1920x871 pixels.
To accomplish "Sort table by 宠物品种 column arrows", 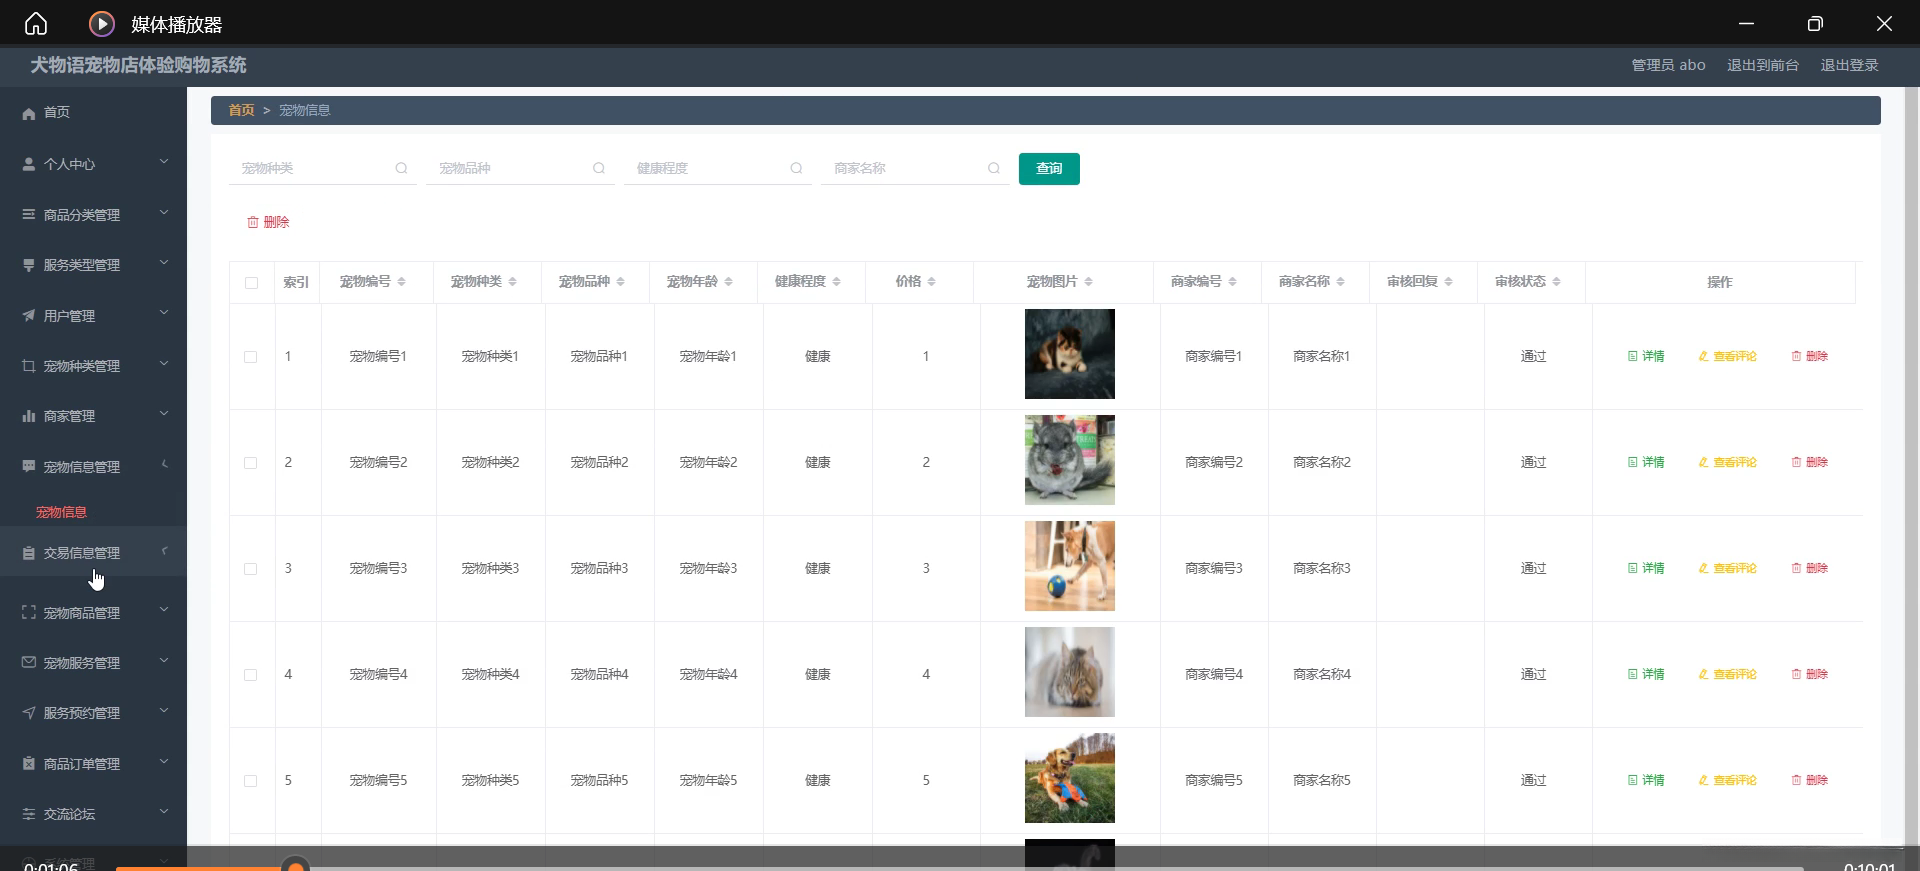I will 620,282.
